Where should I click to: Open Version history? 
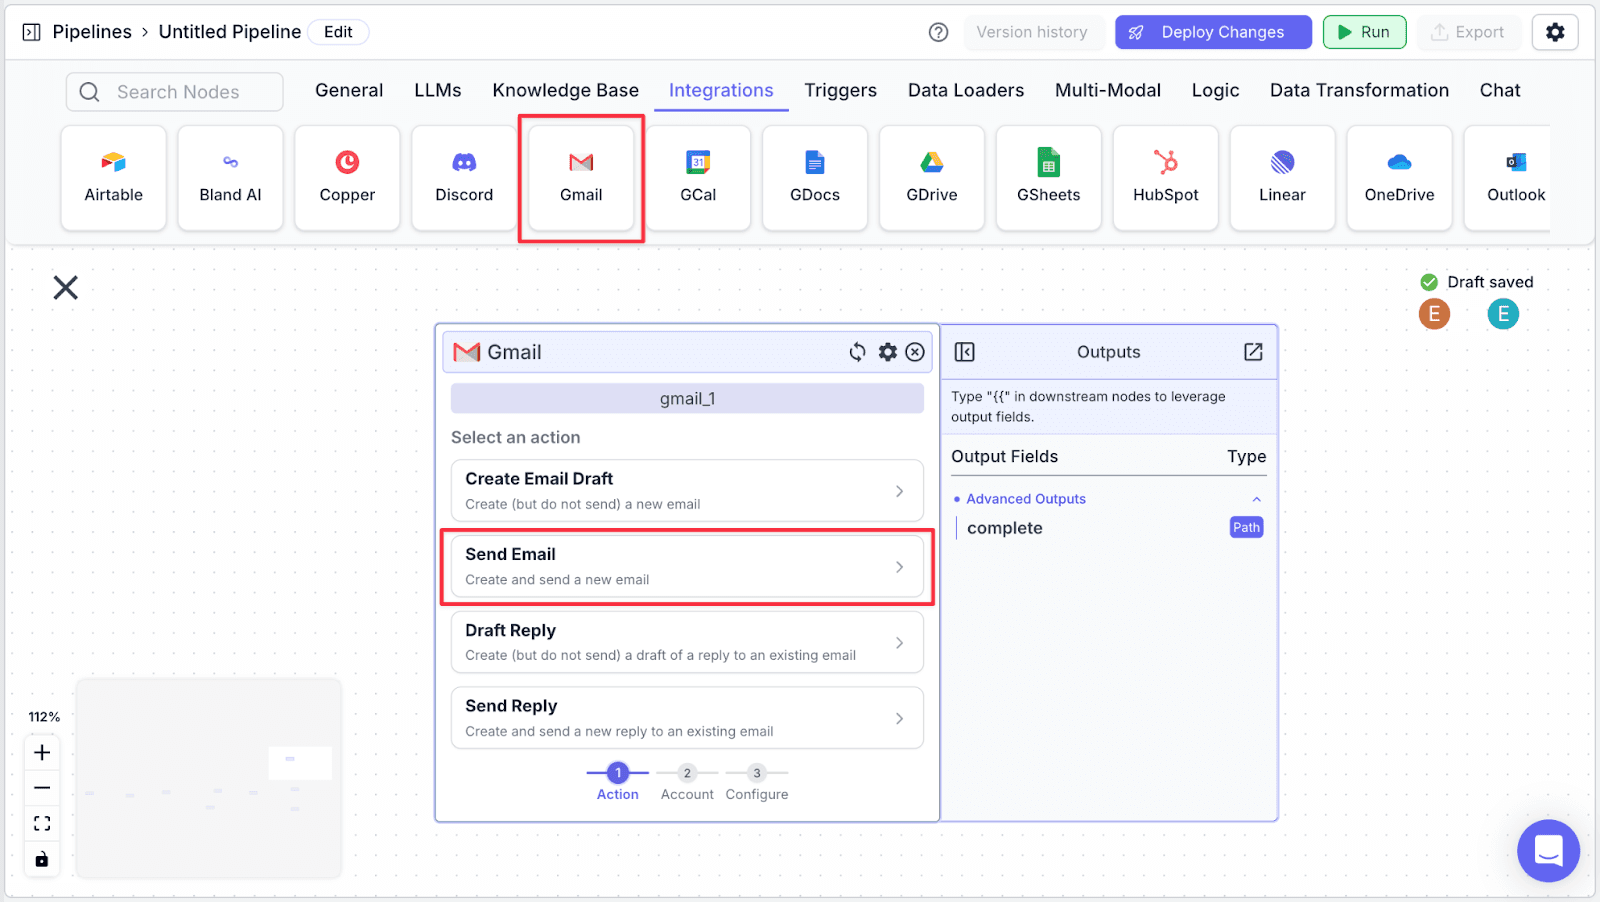(1032, 32)
